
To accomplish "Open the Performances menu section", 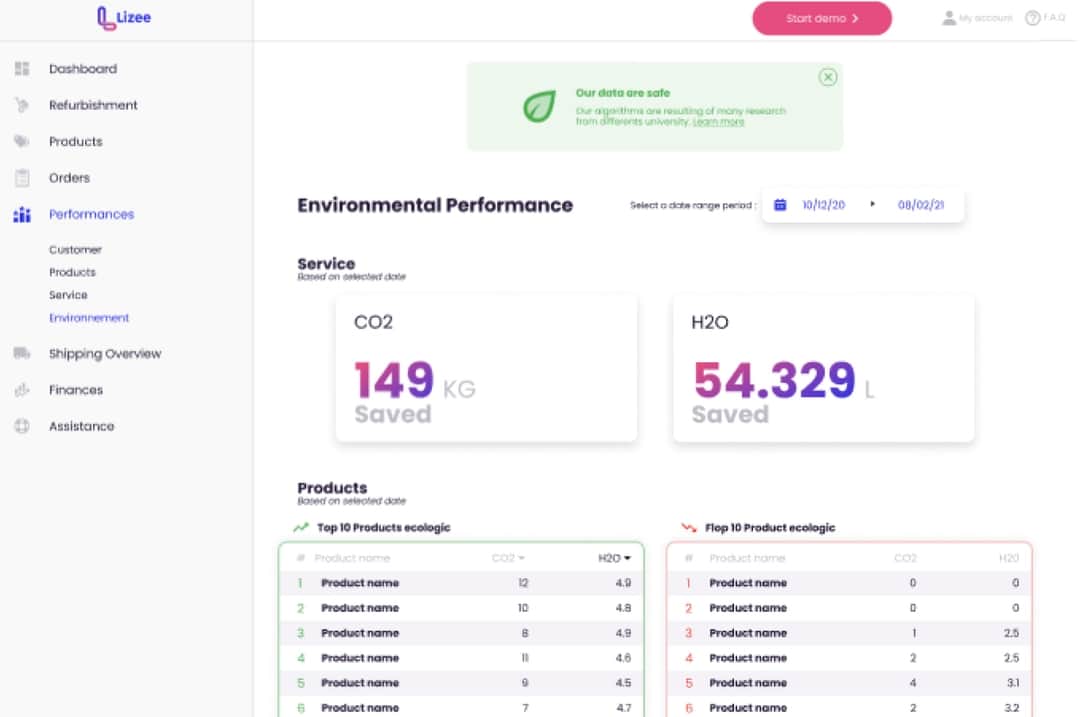I will pos(91,214).
